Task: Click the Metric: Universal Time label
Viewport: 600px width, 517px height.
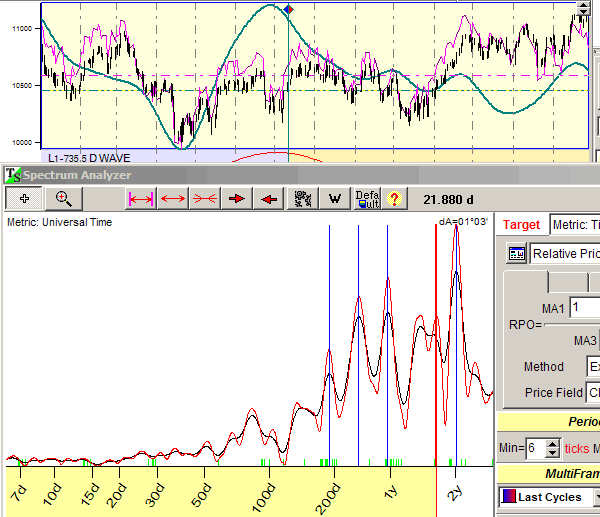Action: (60, 222)
